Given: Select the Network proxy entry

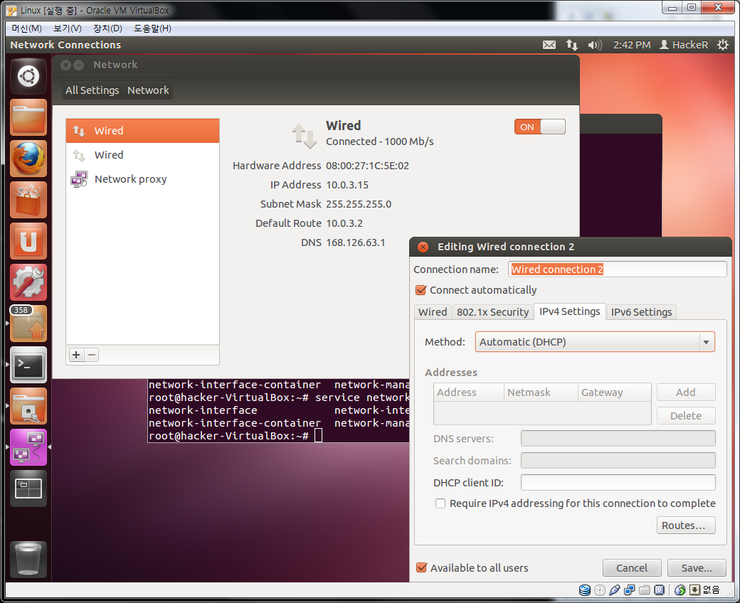Looking at the screenshot, I should 143,179.
